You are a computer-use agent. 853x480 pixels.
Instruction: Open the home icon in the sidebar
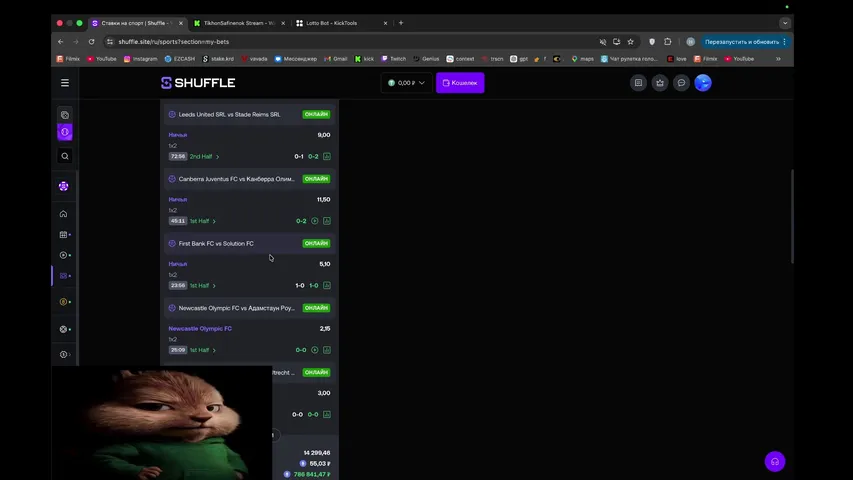(64, 214)
